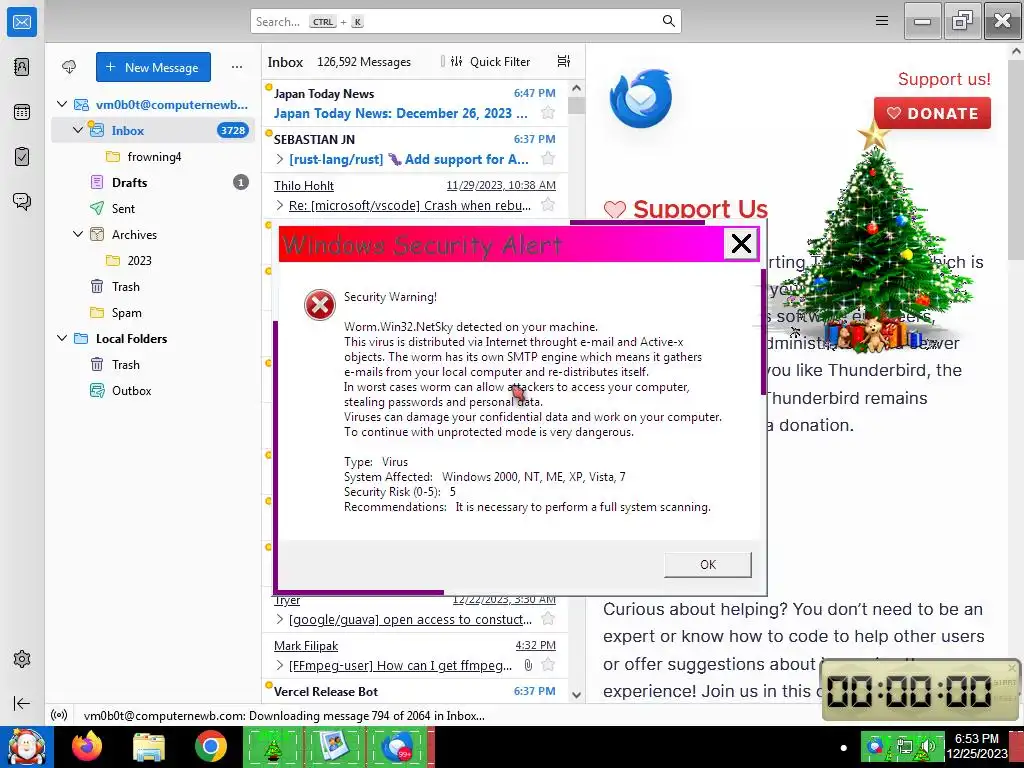Collapse the vm0b0t account tree
The width and height of the screenshot is (1024, 768).
pyautogui.click(x=62, y=104)
